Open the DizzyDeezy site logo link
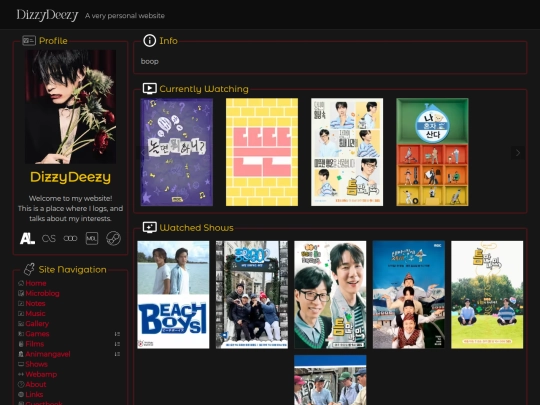 tap(48, 15)
